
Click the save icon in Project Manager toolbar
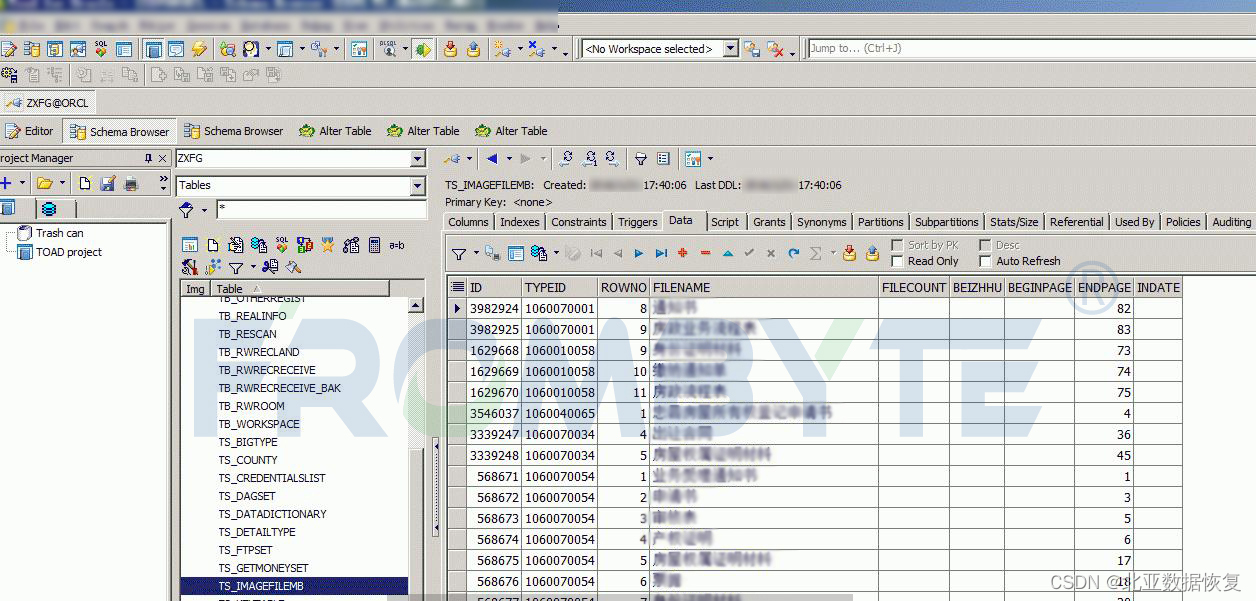(108, 184)
